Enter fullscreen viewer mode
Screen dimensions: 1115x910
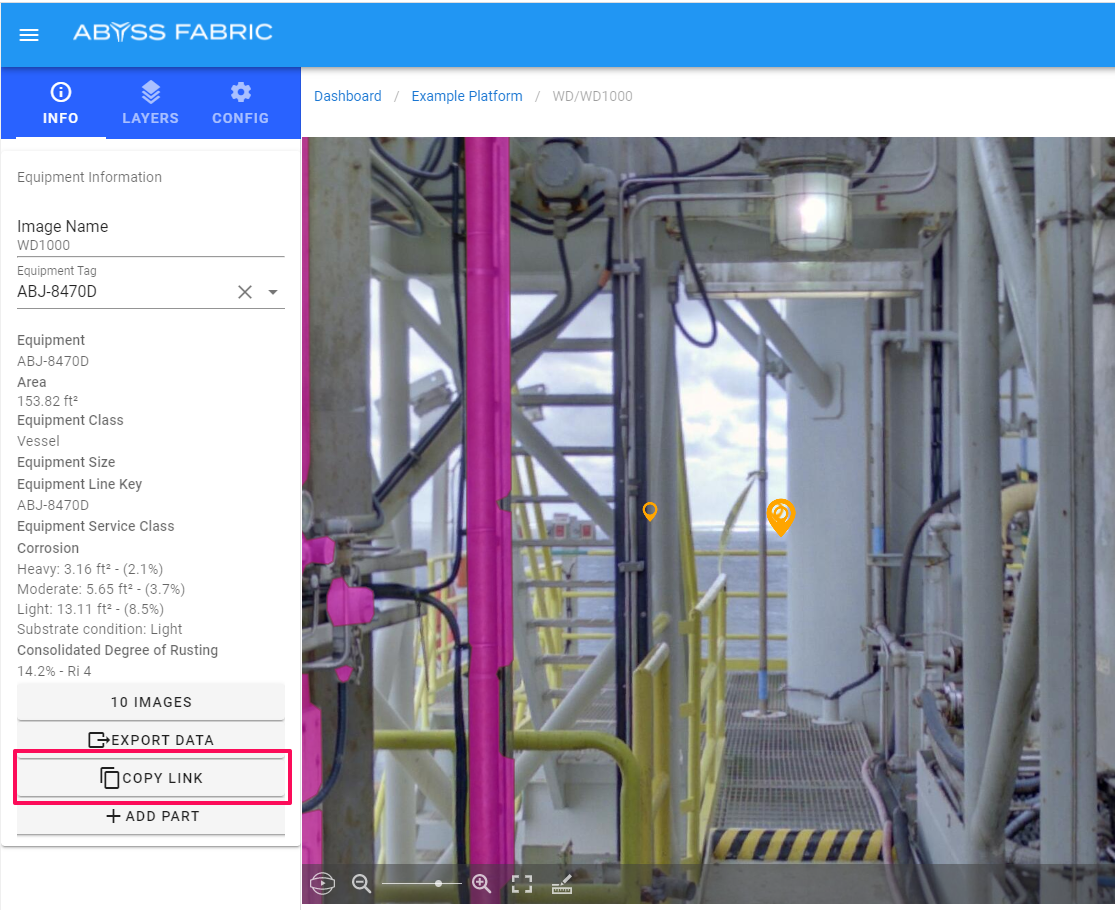(x=522, y=883)
